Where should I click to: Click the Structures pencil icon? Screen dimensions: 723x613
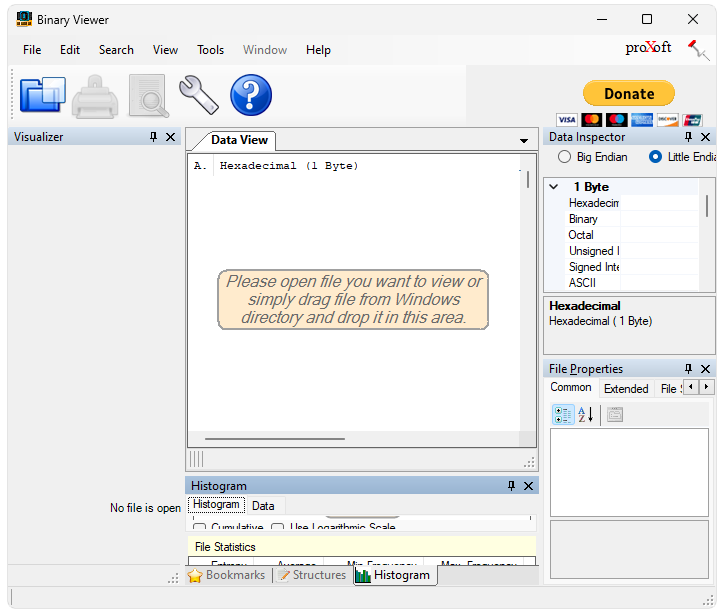(284, 575)
